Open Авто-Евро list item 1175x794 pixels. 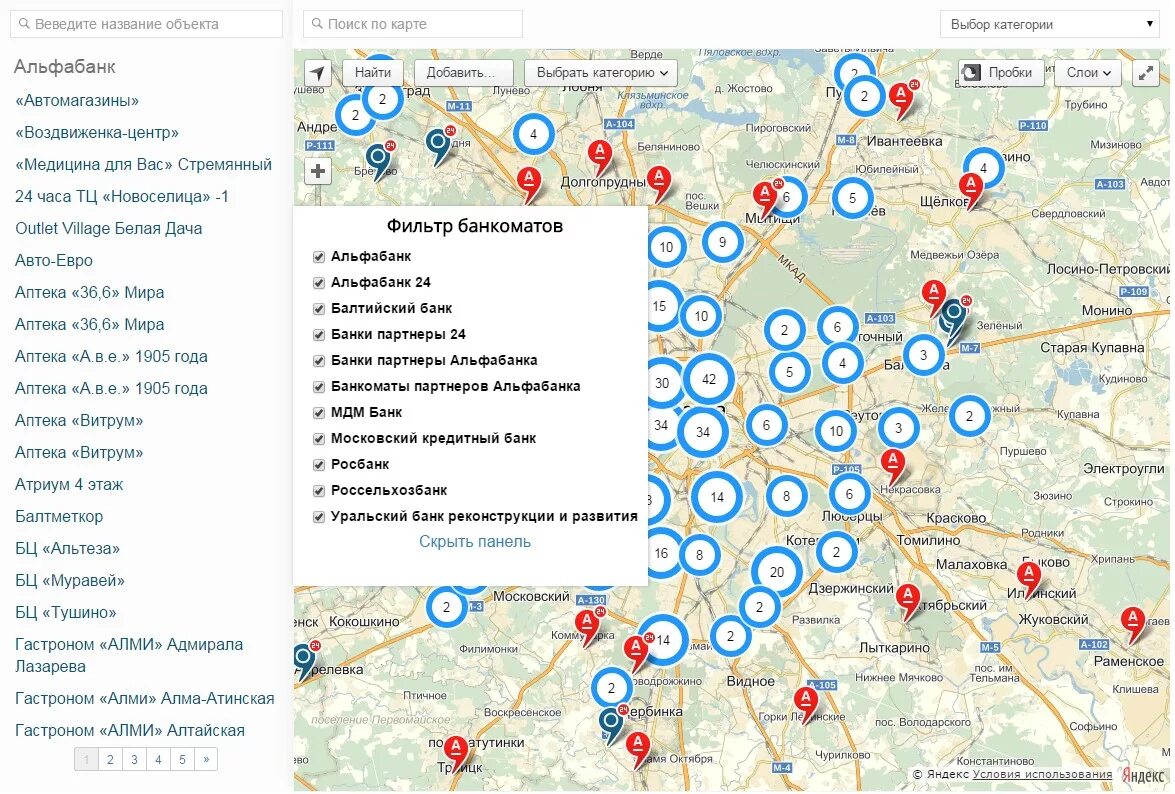click(x=54, y=261)
